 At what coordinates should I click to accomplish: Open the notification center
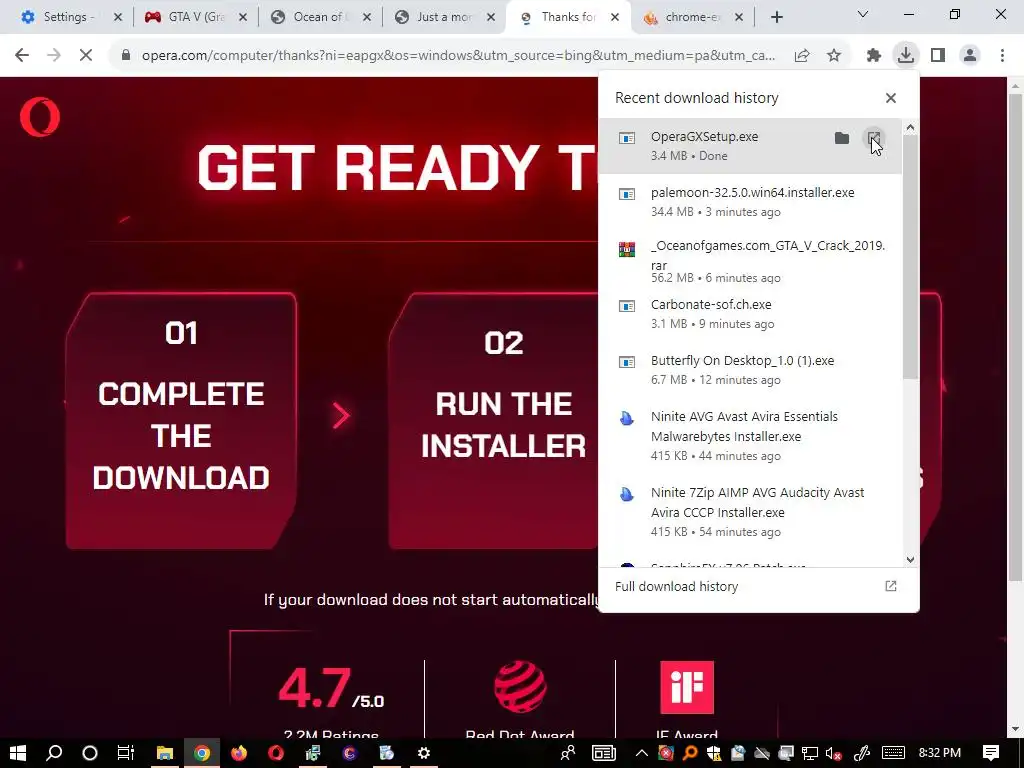(x=991, y=753)
